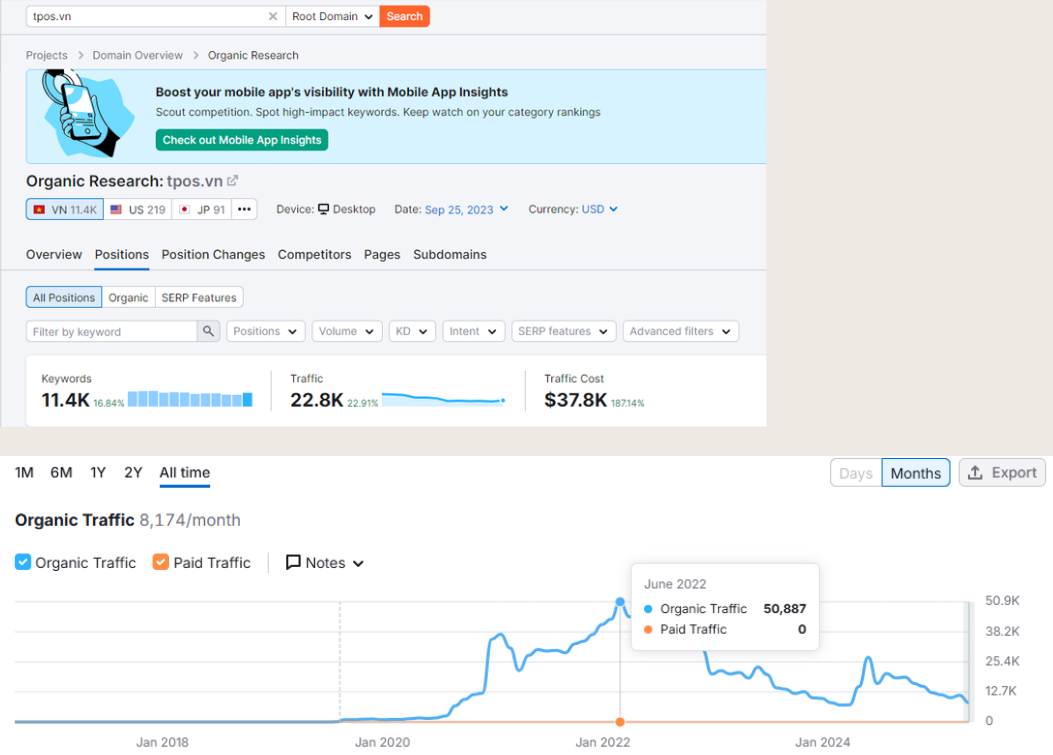This screenshot has height=755, width=1053.
Task: Open the Overview tab
Action: (54, 255)
